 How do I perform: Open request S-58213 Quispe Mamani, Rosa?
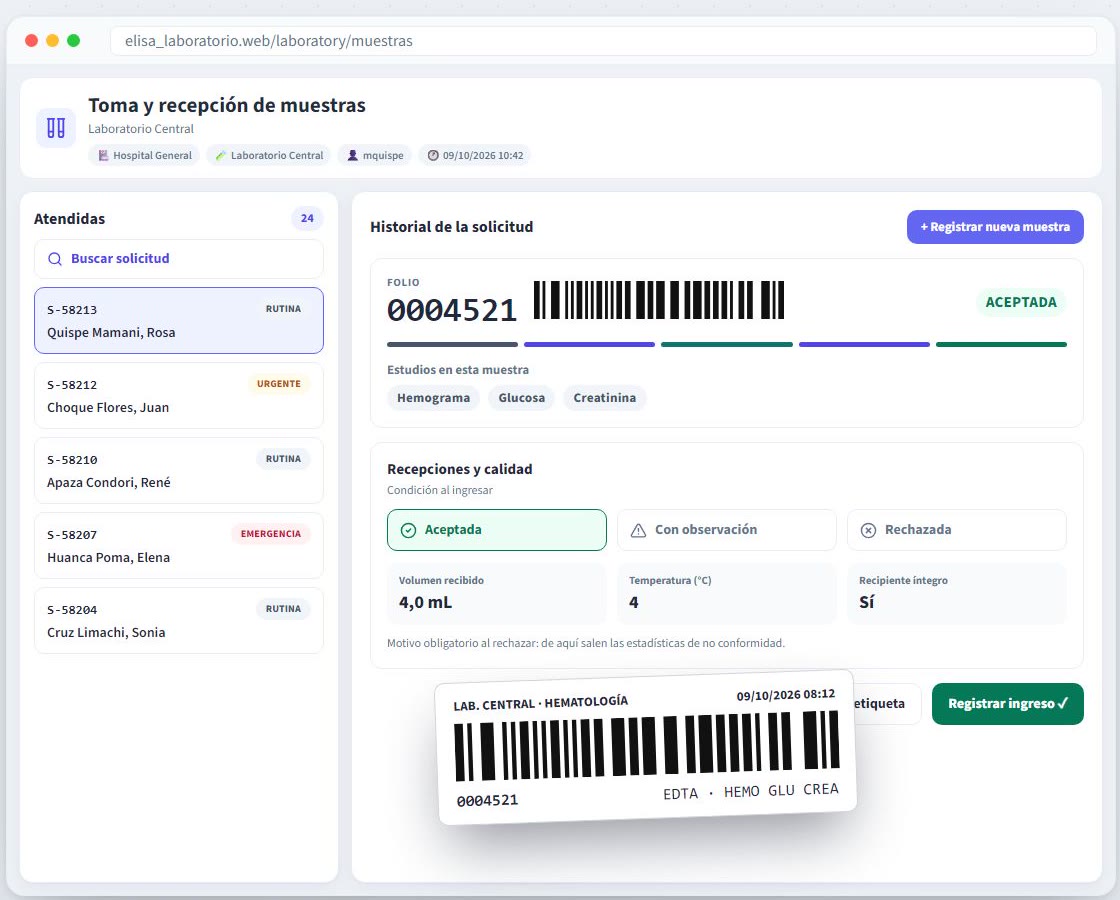[x=179, y=321]
